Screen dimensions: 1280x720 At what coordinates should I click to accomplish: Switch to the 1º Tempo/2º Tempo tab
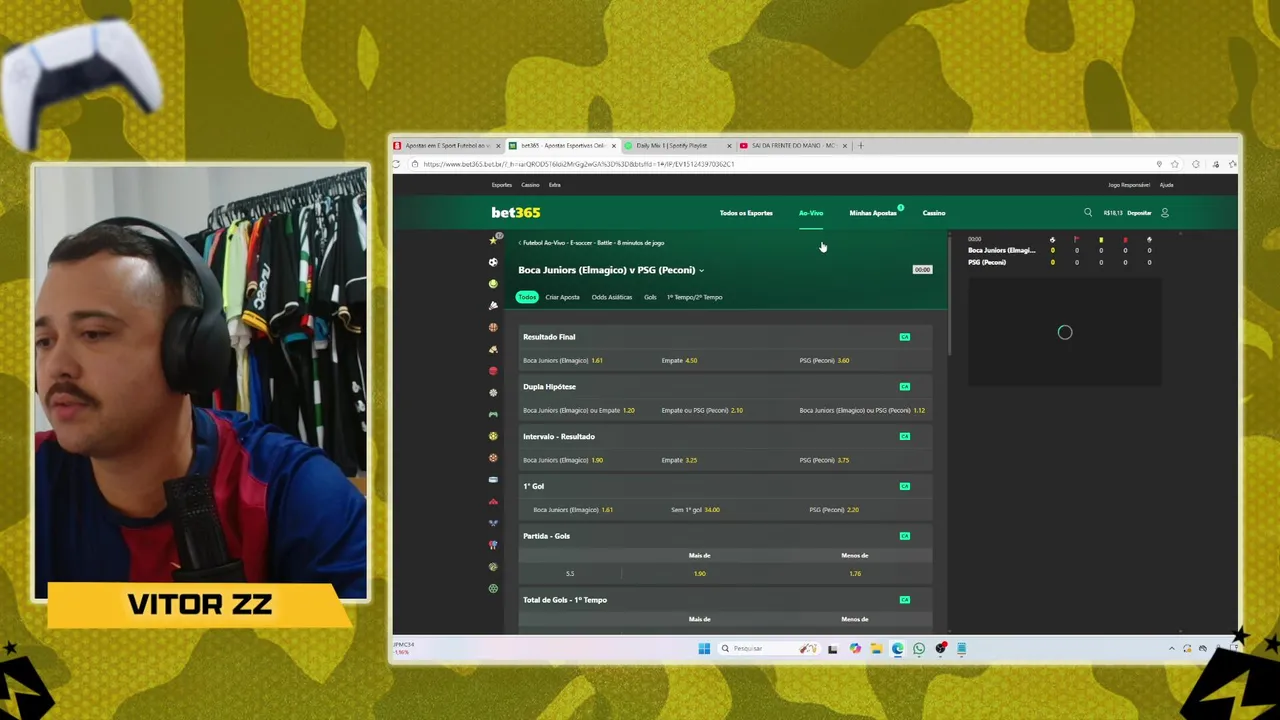[694, 297]
